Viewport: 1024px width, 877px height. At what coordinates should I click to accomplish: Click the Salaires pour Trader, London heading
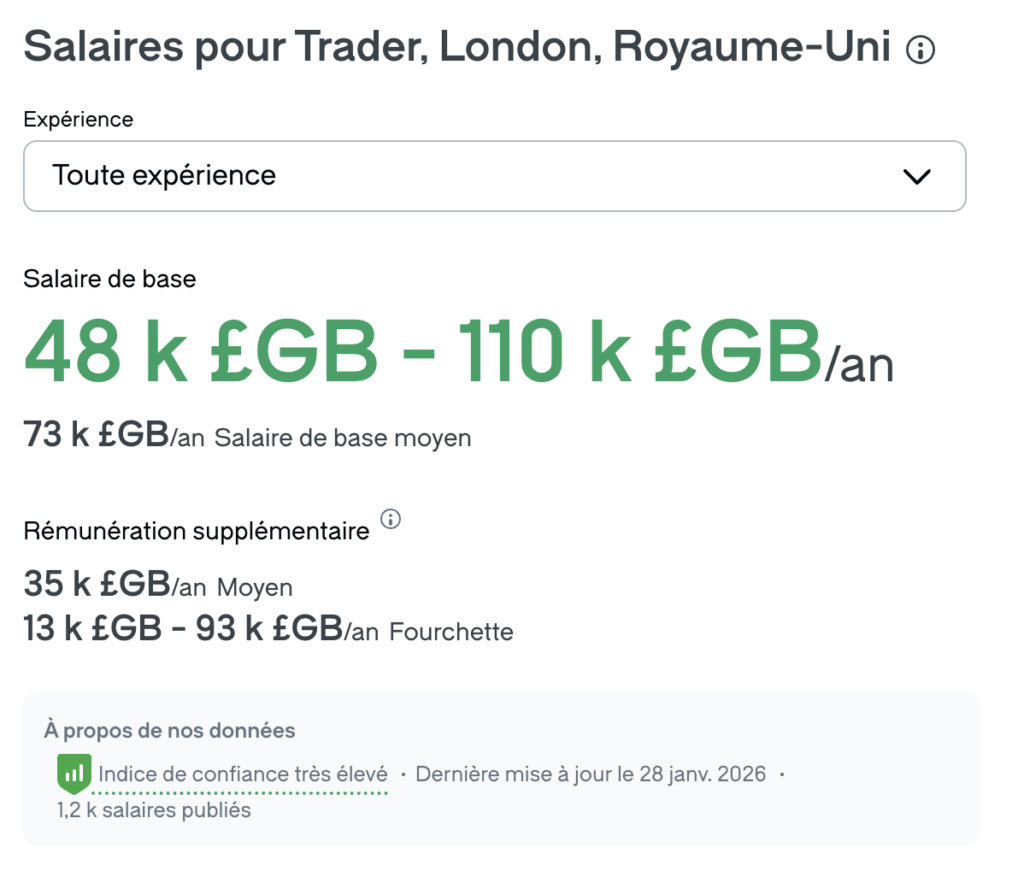456,47
